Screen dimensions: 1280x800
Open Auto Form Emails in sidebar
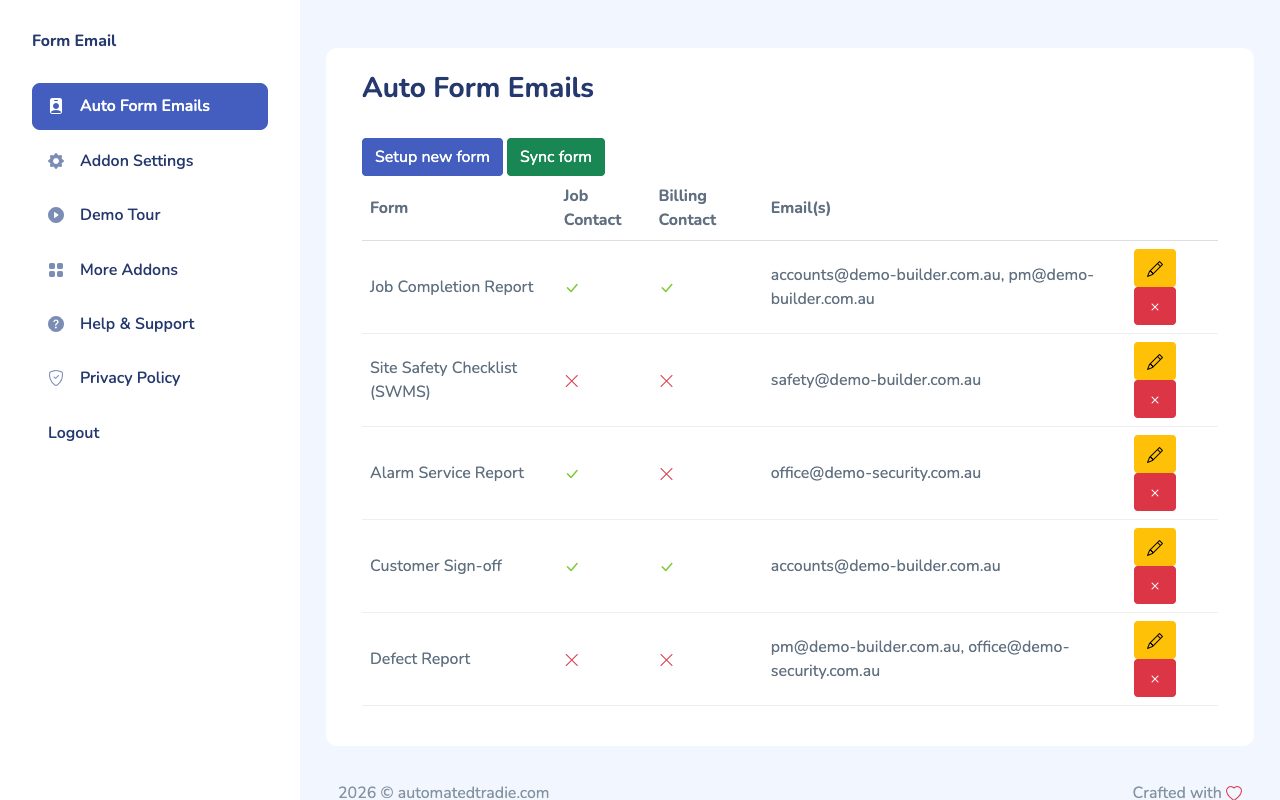150,106
